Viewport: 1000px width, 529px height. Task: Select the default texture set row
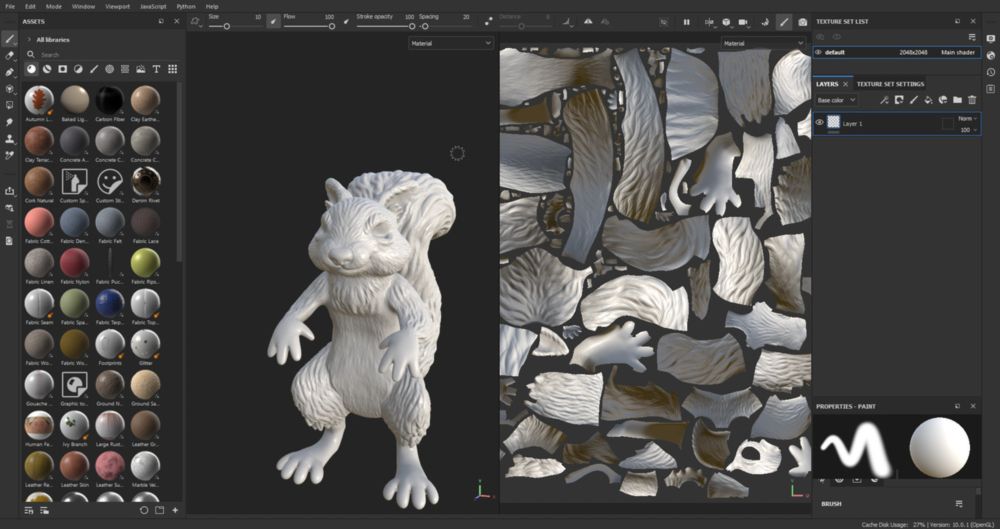[x=897, y=52]
